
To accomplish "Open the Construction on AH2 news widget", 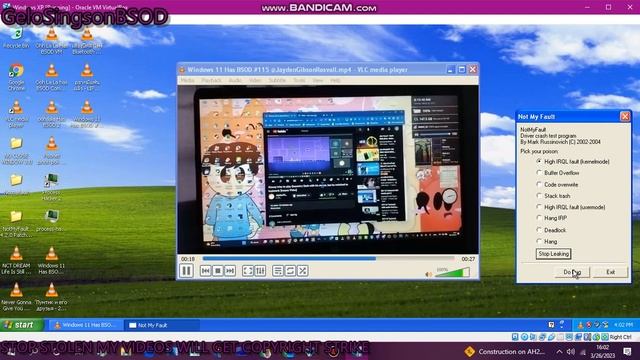I will 505,351.
